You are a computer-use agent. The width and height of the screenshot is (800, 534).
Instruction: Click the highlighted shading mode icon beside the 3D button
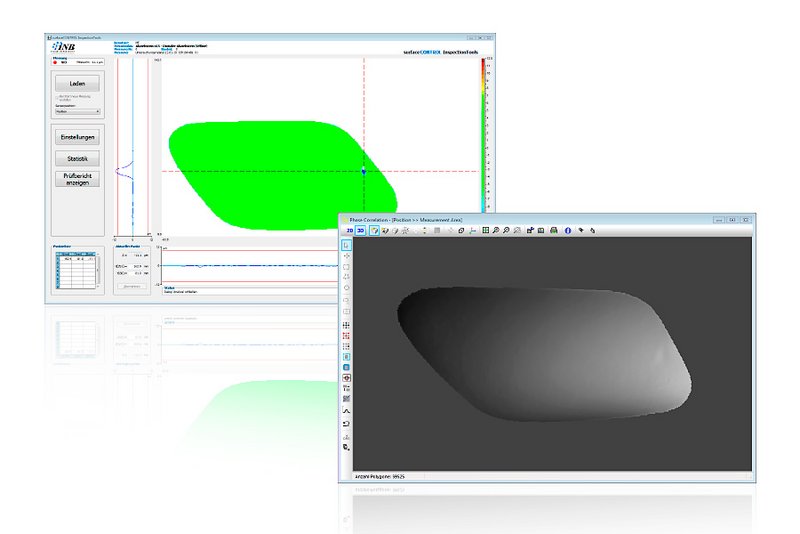[x=374, y=231]
